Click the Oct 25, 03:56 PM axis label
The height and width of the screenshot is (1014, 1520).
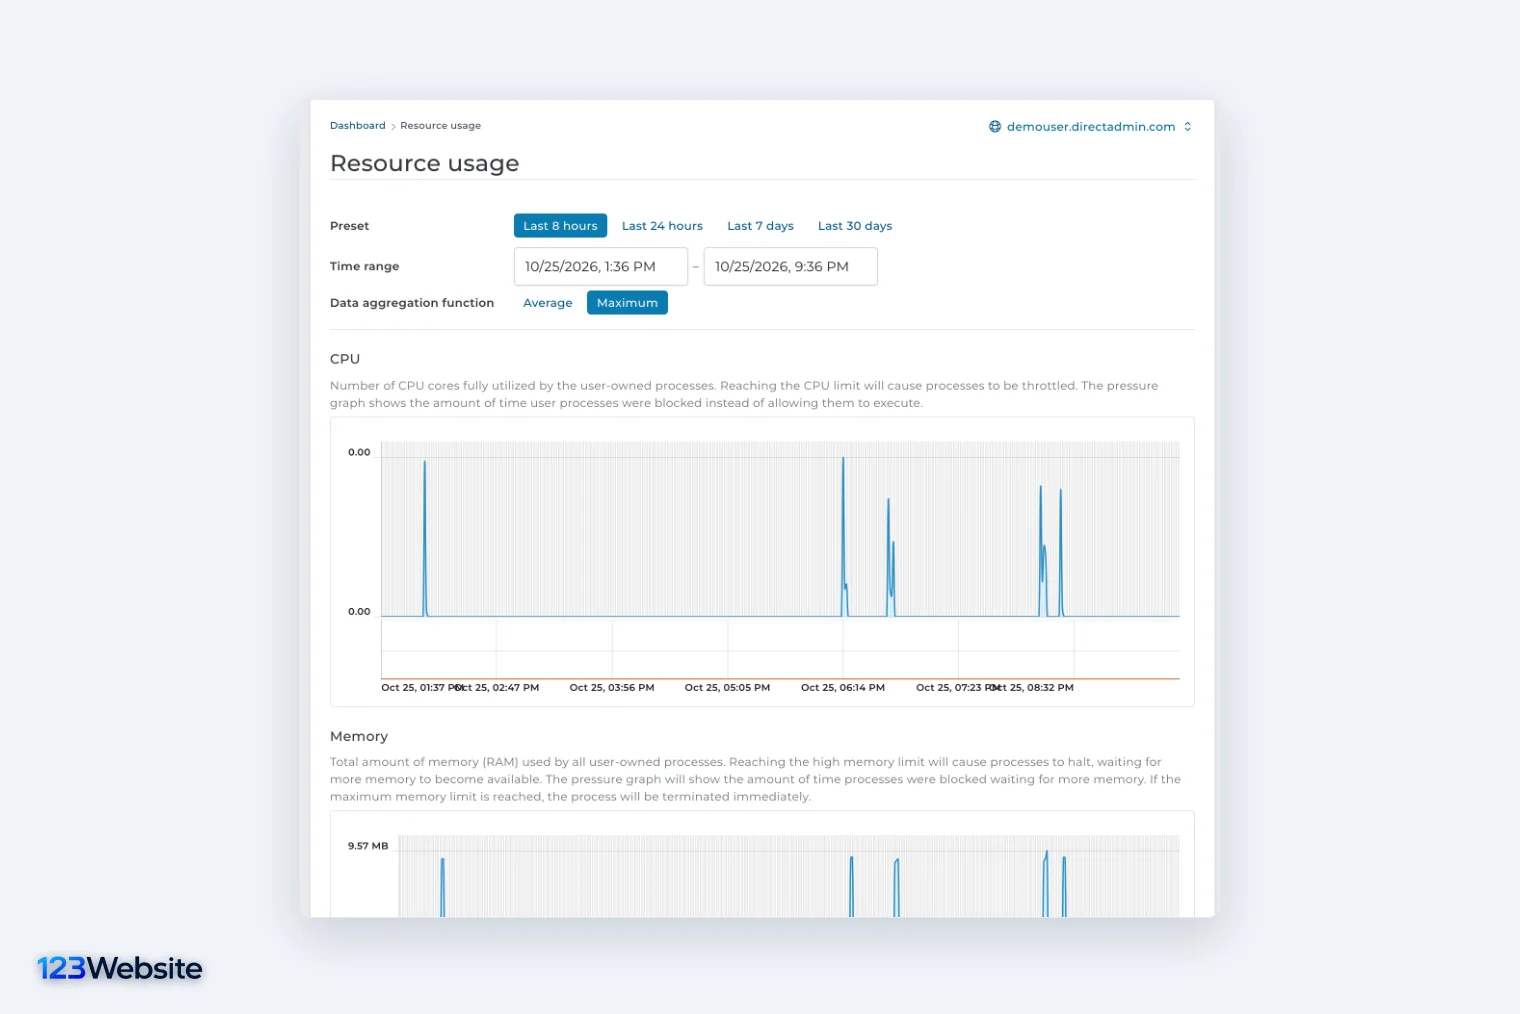coord(612,688)
